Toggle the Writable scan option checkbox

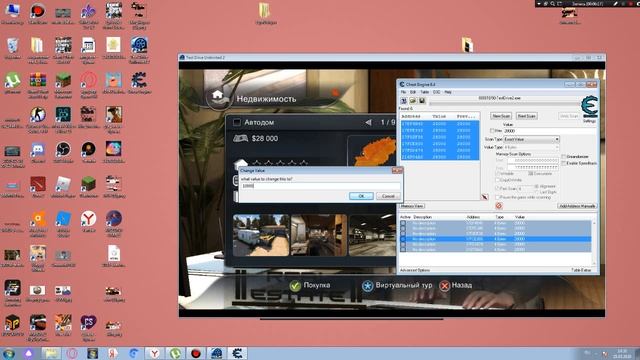point(498,173)
